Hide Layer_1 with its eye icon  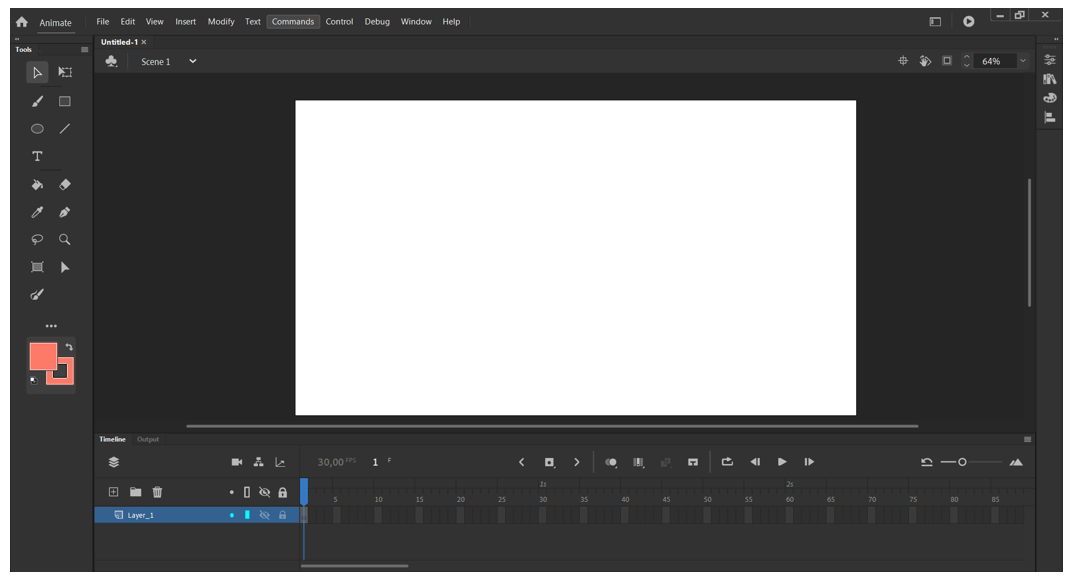[265, 515]
